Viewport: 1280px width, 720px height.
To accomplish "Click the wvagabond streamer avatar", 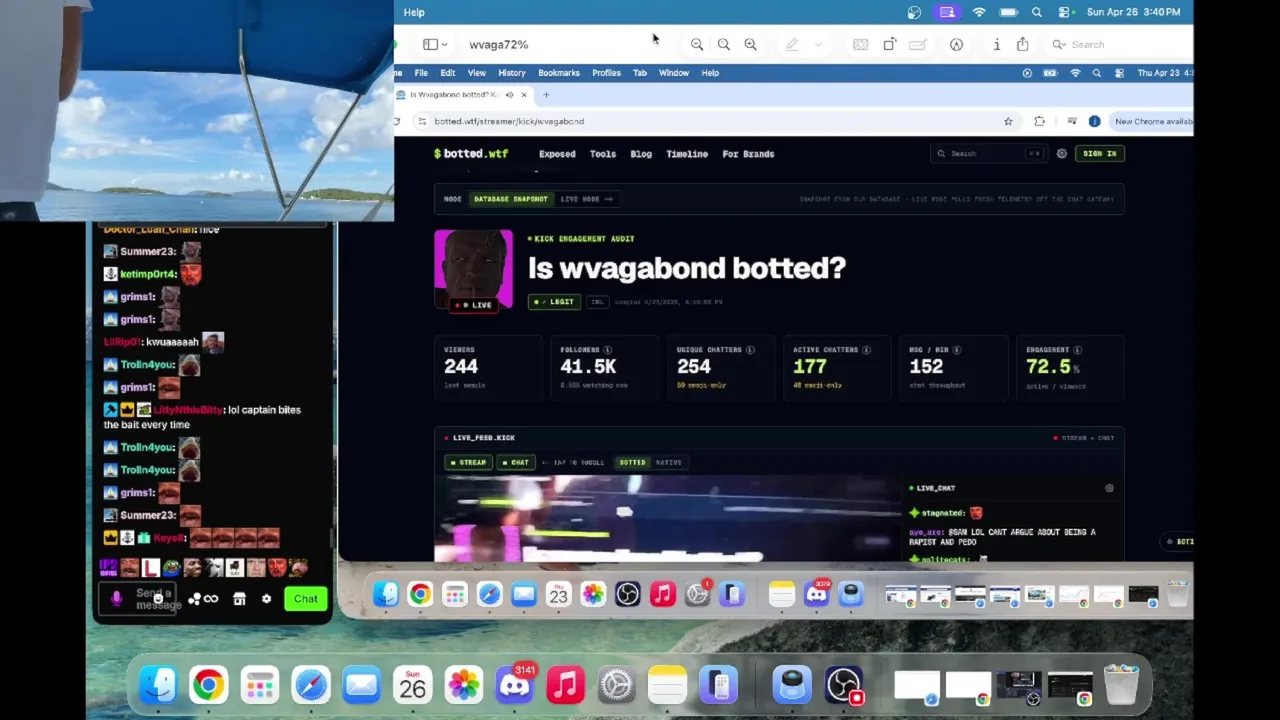I will [x=473, y=270].
